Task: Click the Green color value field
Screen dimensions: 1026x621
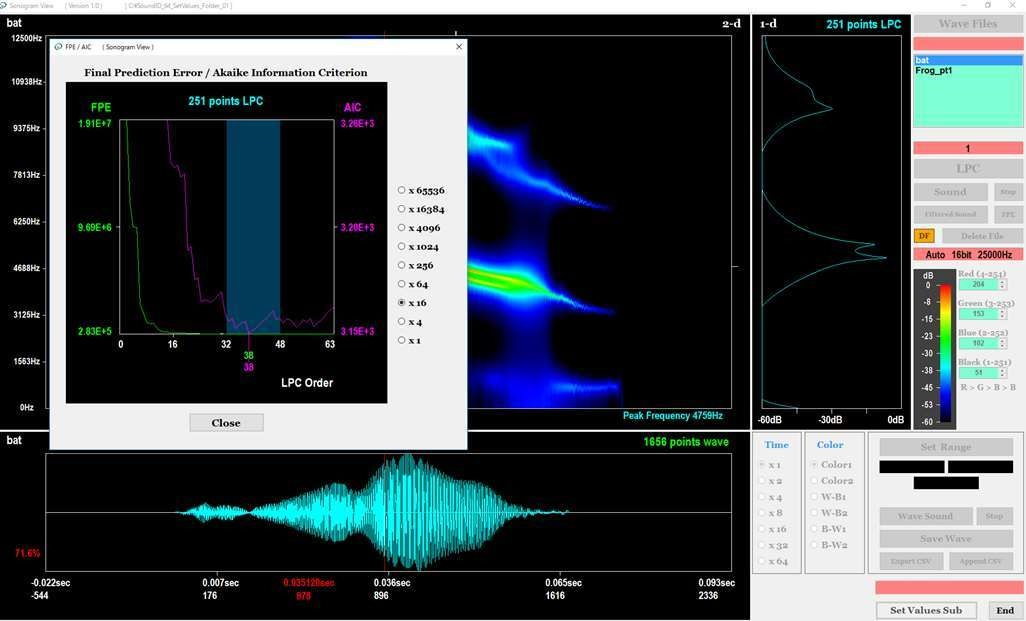Action: click(975, 314)
